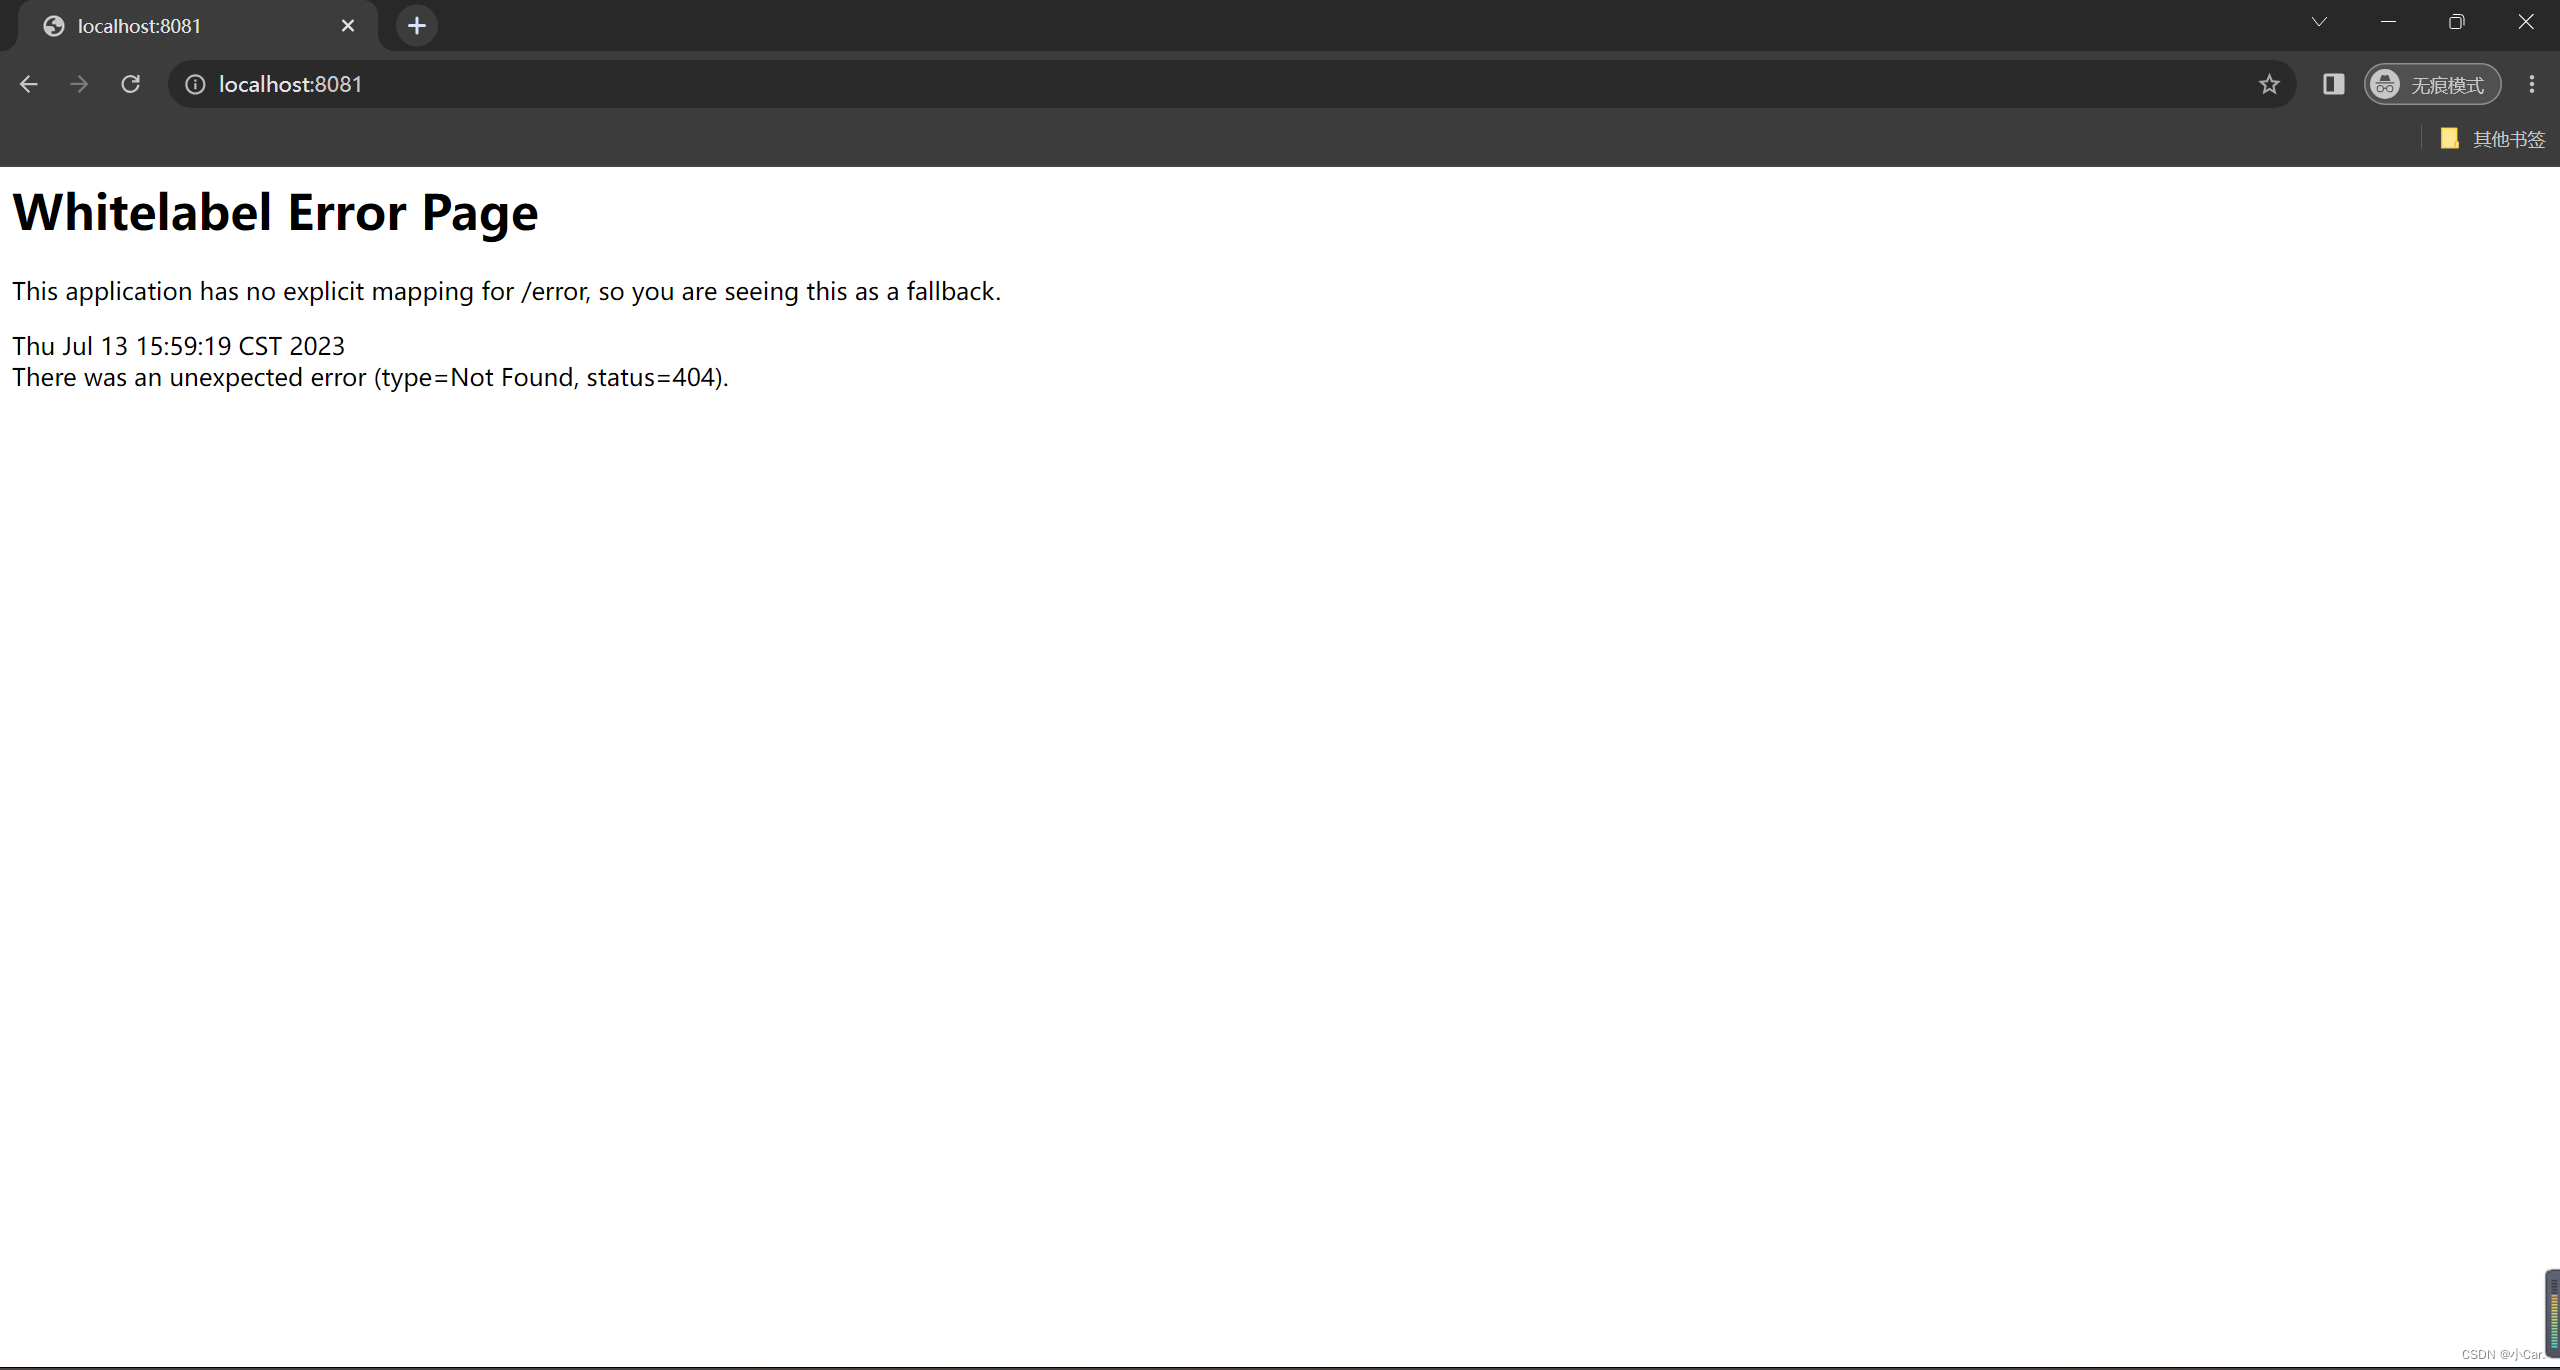This screenshot has height=1370, width=2560.
Task: Click the status=404 error message line
Action: point(370,378)
